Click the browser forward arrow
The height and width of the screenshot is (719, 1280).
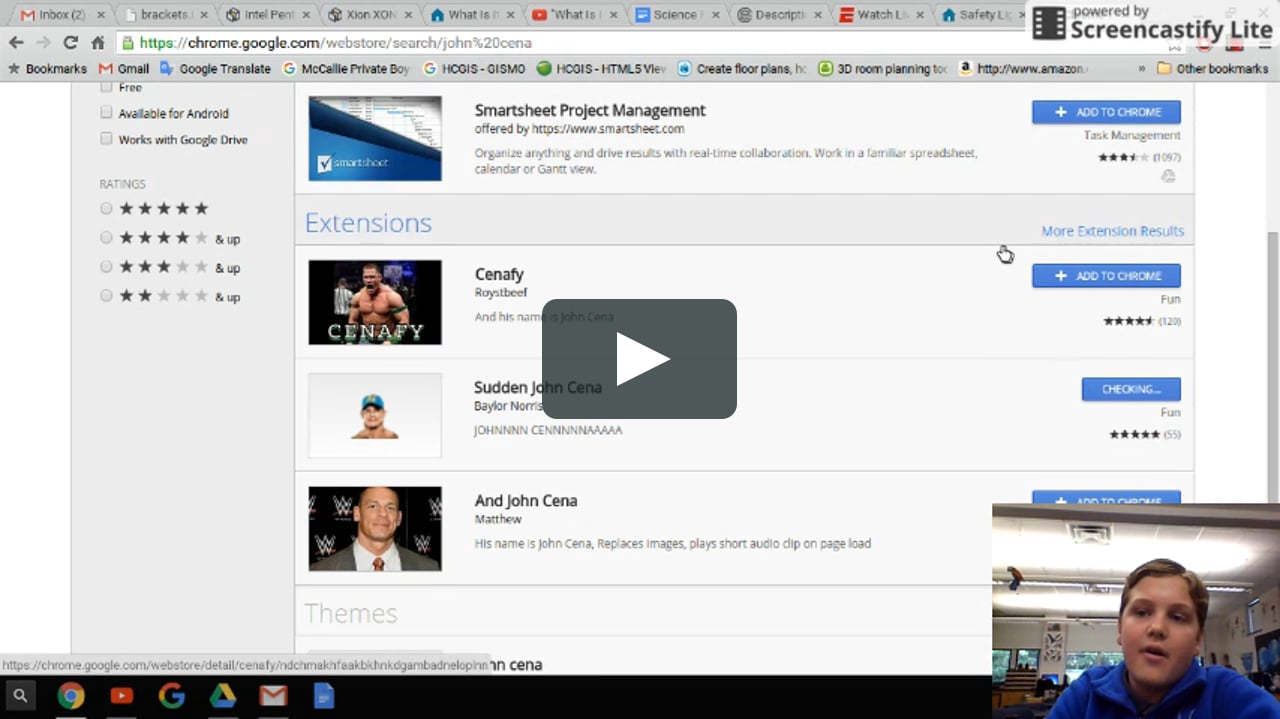(x=43, y=42)
